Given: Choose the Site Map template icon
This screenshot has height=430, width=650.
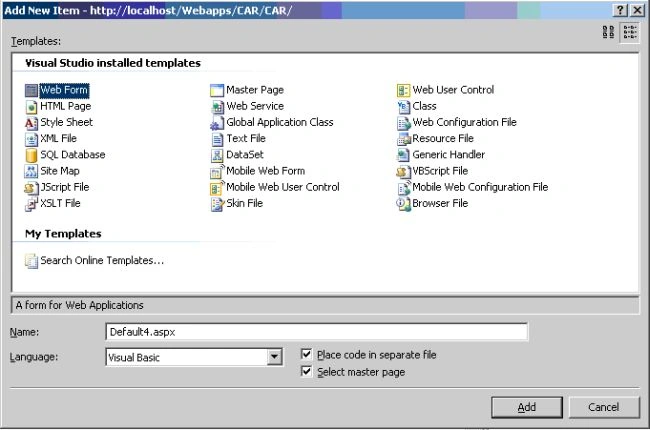Looking at the screenshot, I should 31,171.
